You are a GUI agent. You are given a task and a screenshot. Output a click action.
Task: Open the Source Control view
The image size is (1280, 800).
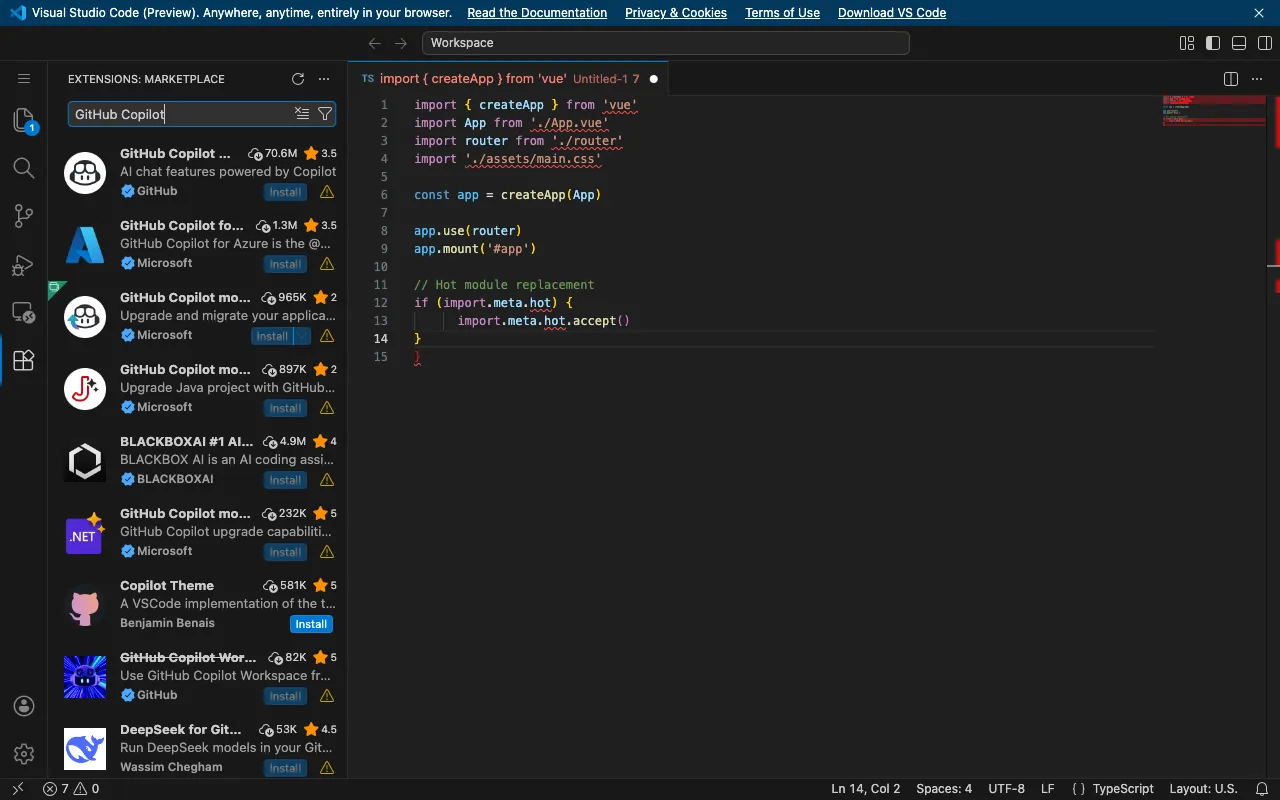coord(24,216)
